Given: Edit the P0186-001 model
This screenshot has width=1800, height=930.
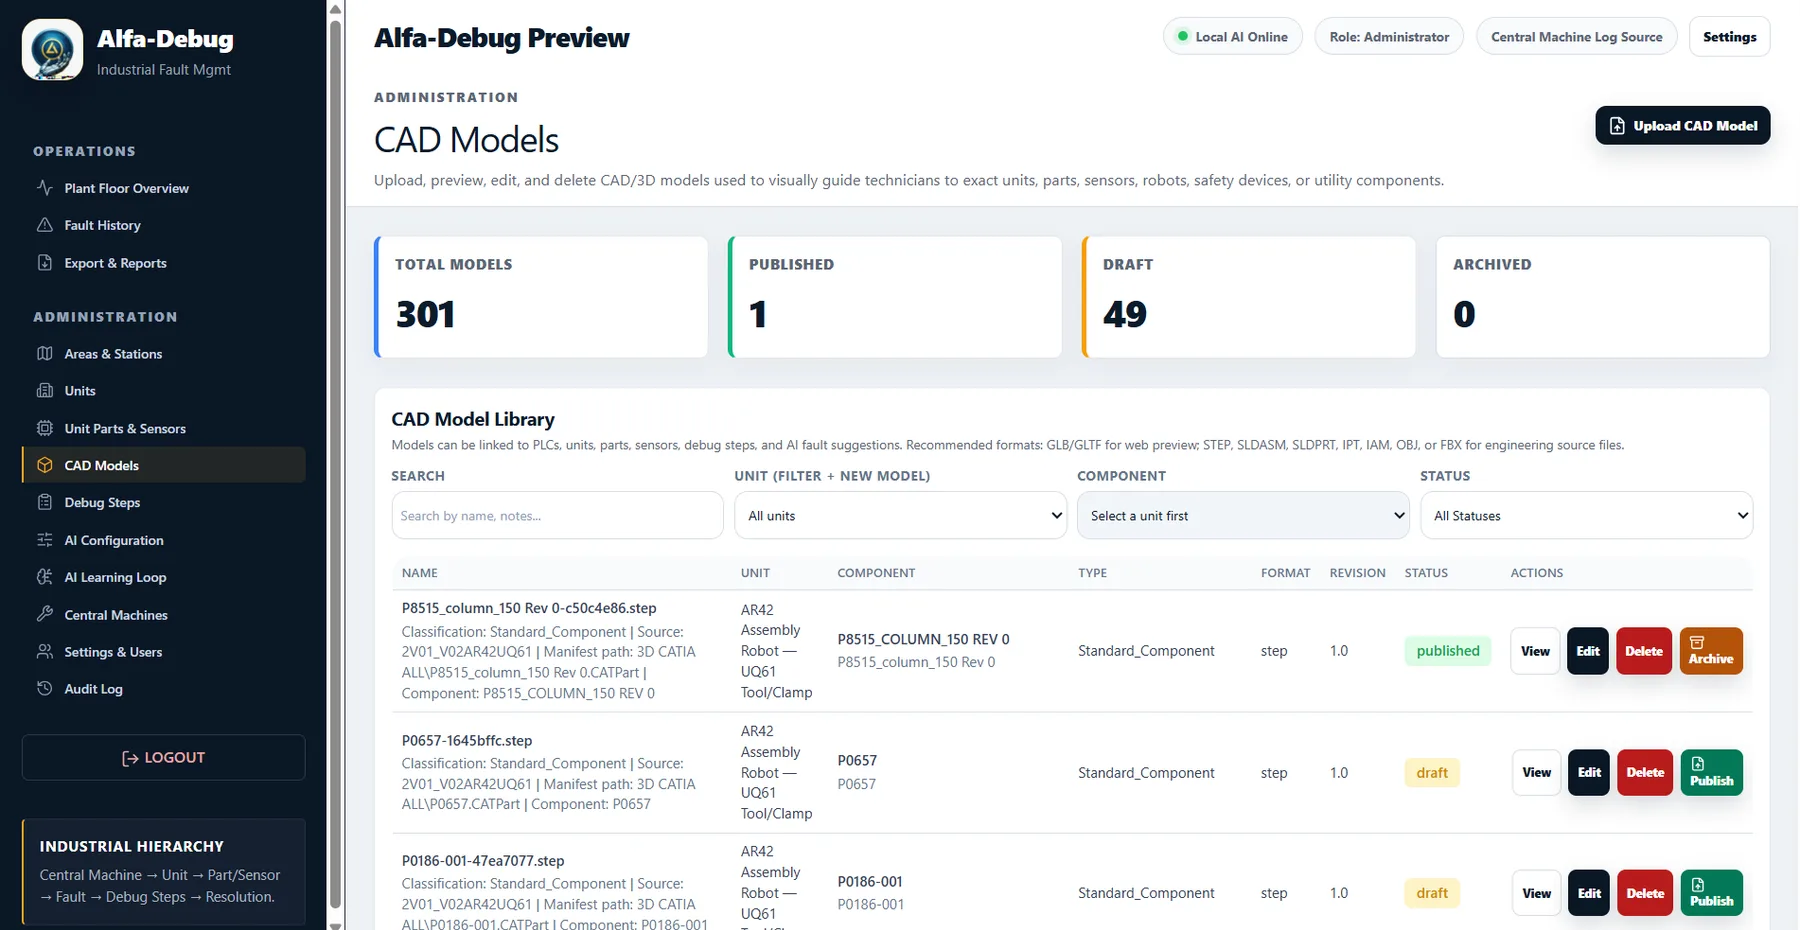Looking at the screenshot, I should pyautogui.click(x=1589, y=893).
